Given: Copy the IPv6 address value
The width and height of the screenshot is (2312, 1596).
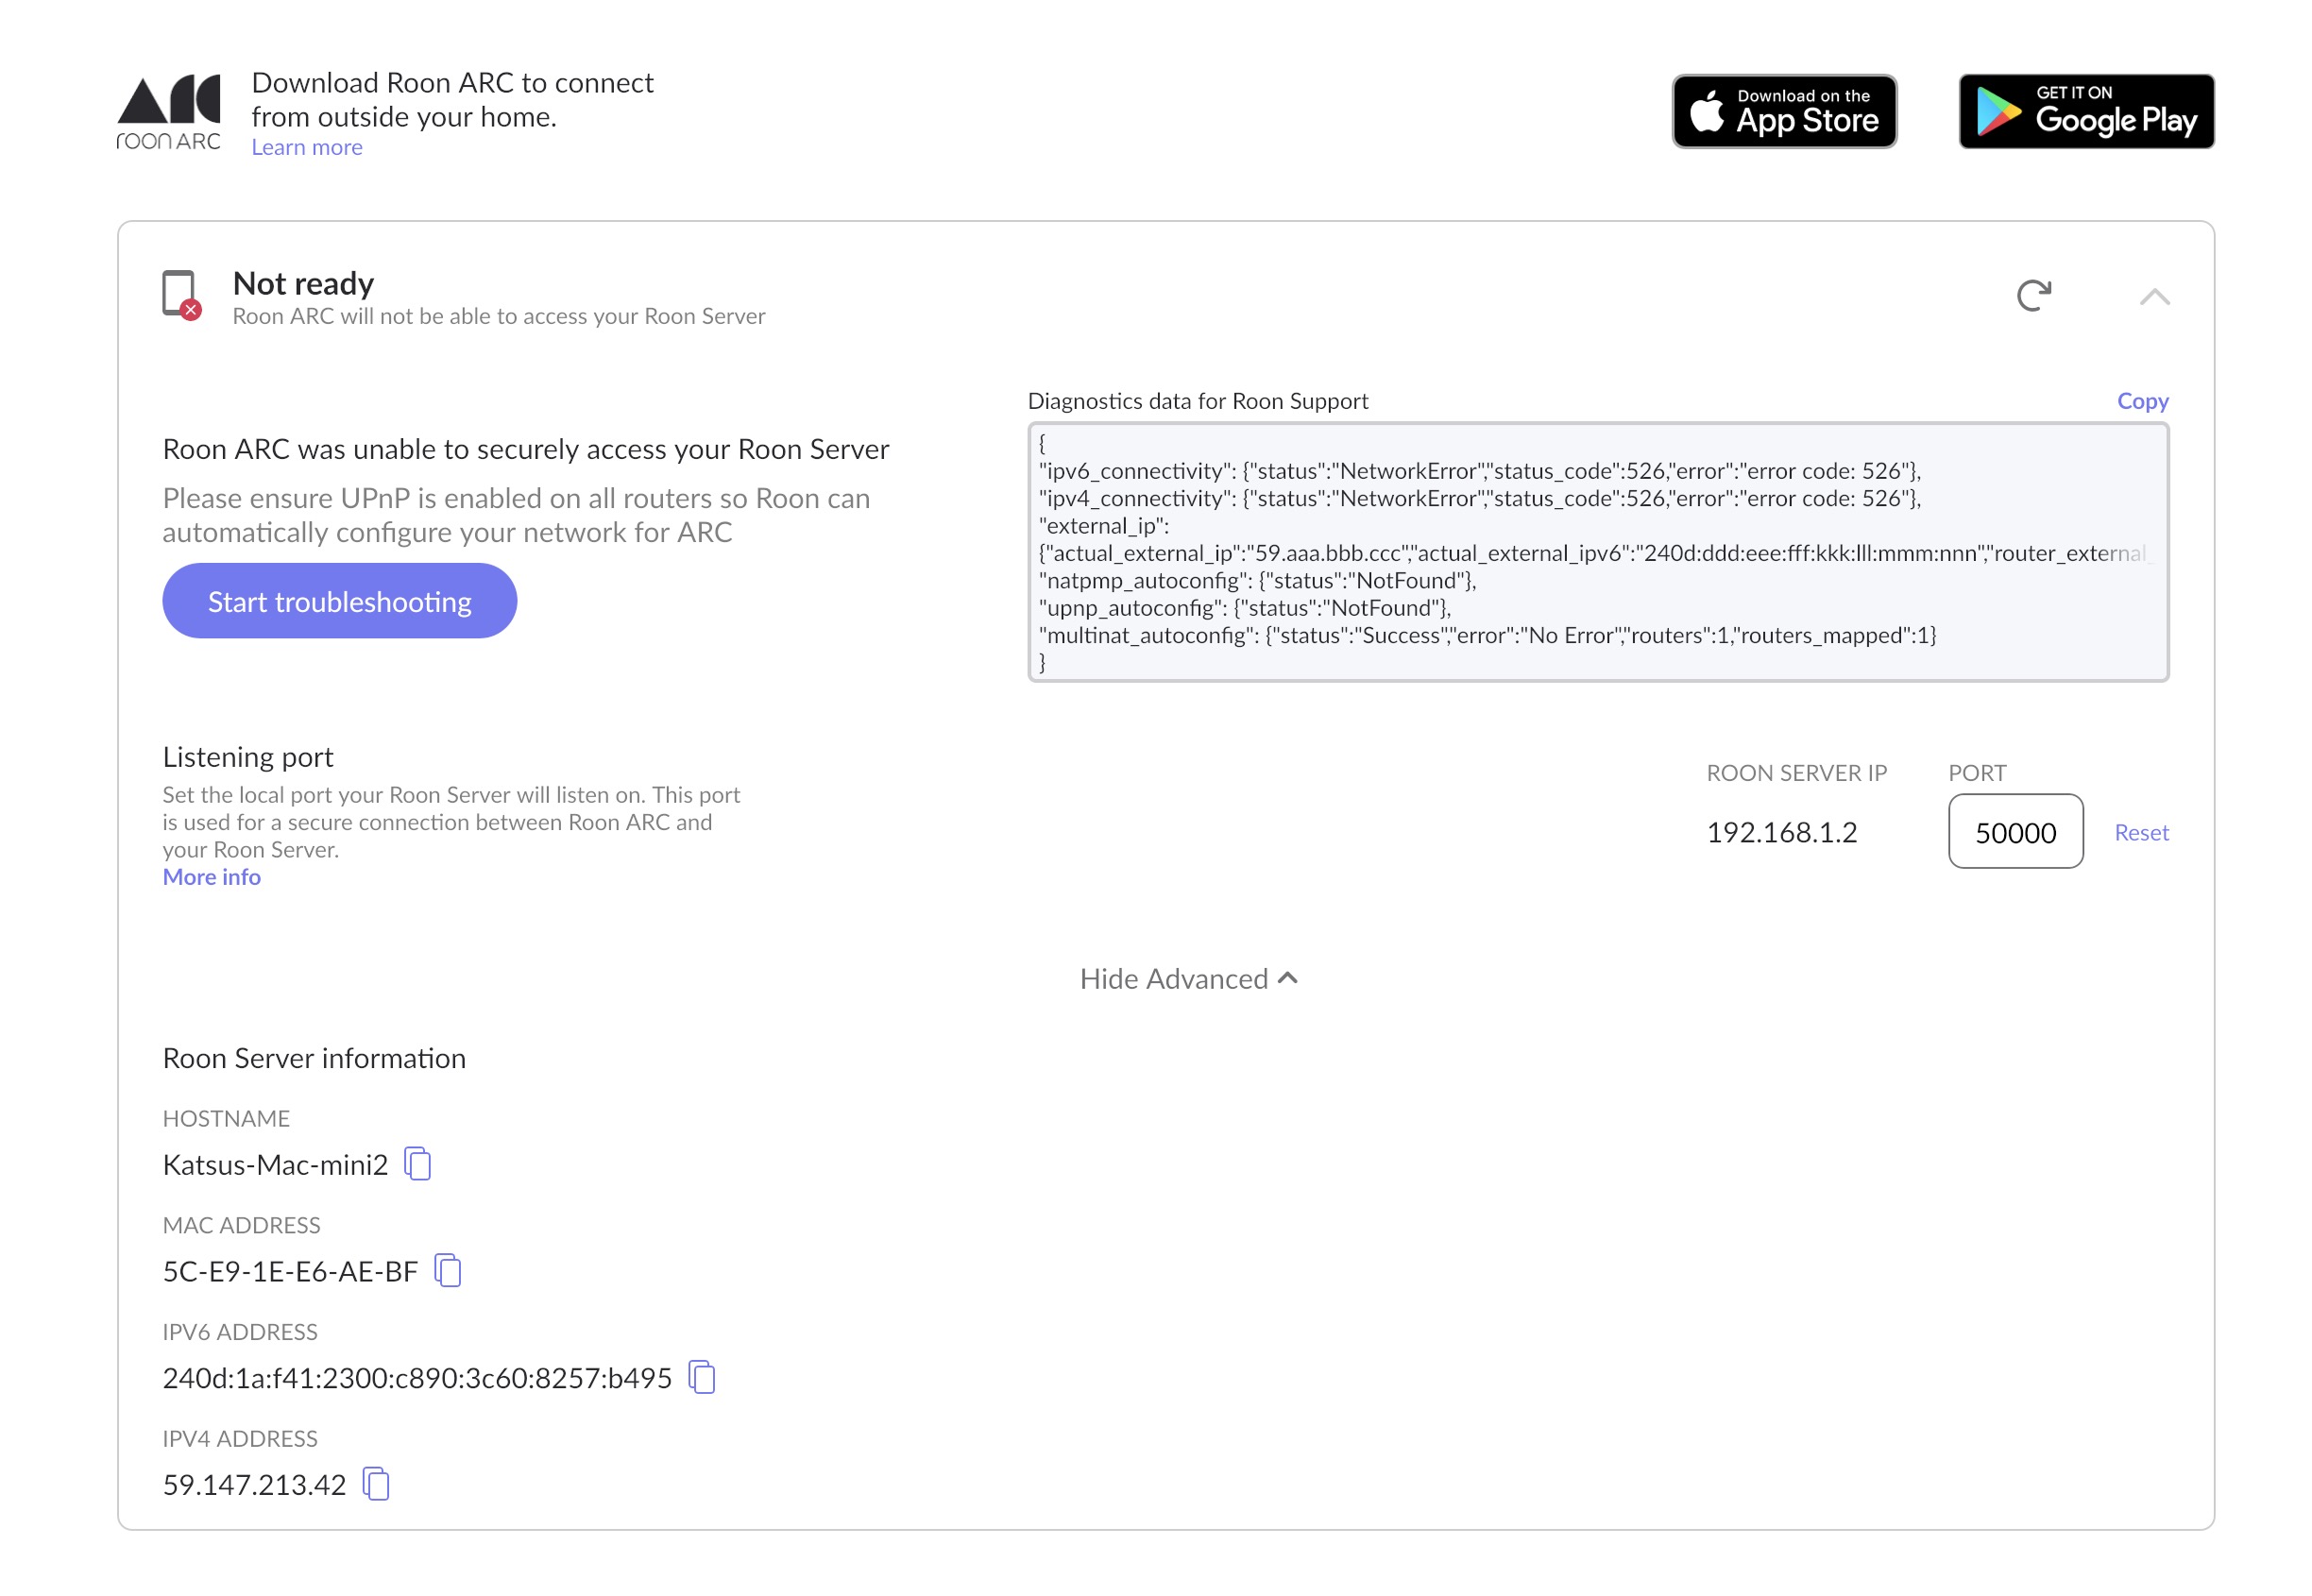Looking at the screenshot, I should tap(702, 1377).
